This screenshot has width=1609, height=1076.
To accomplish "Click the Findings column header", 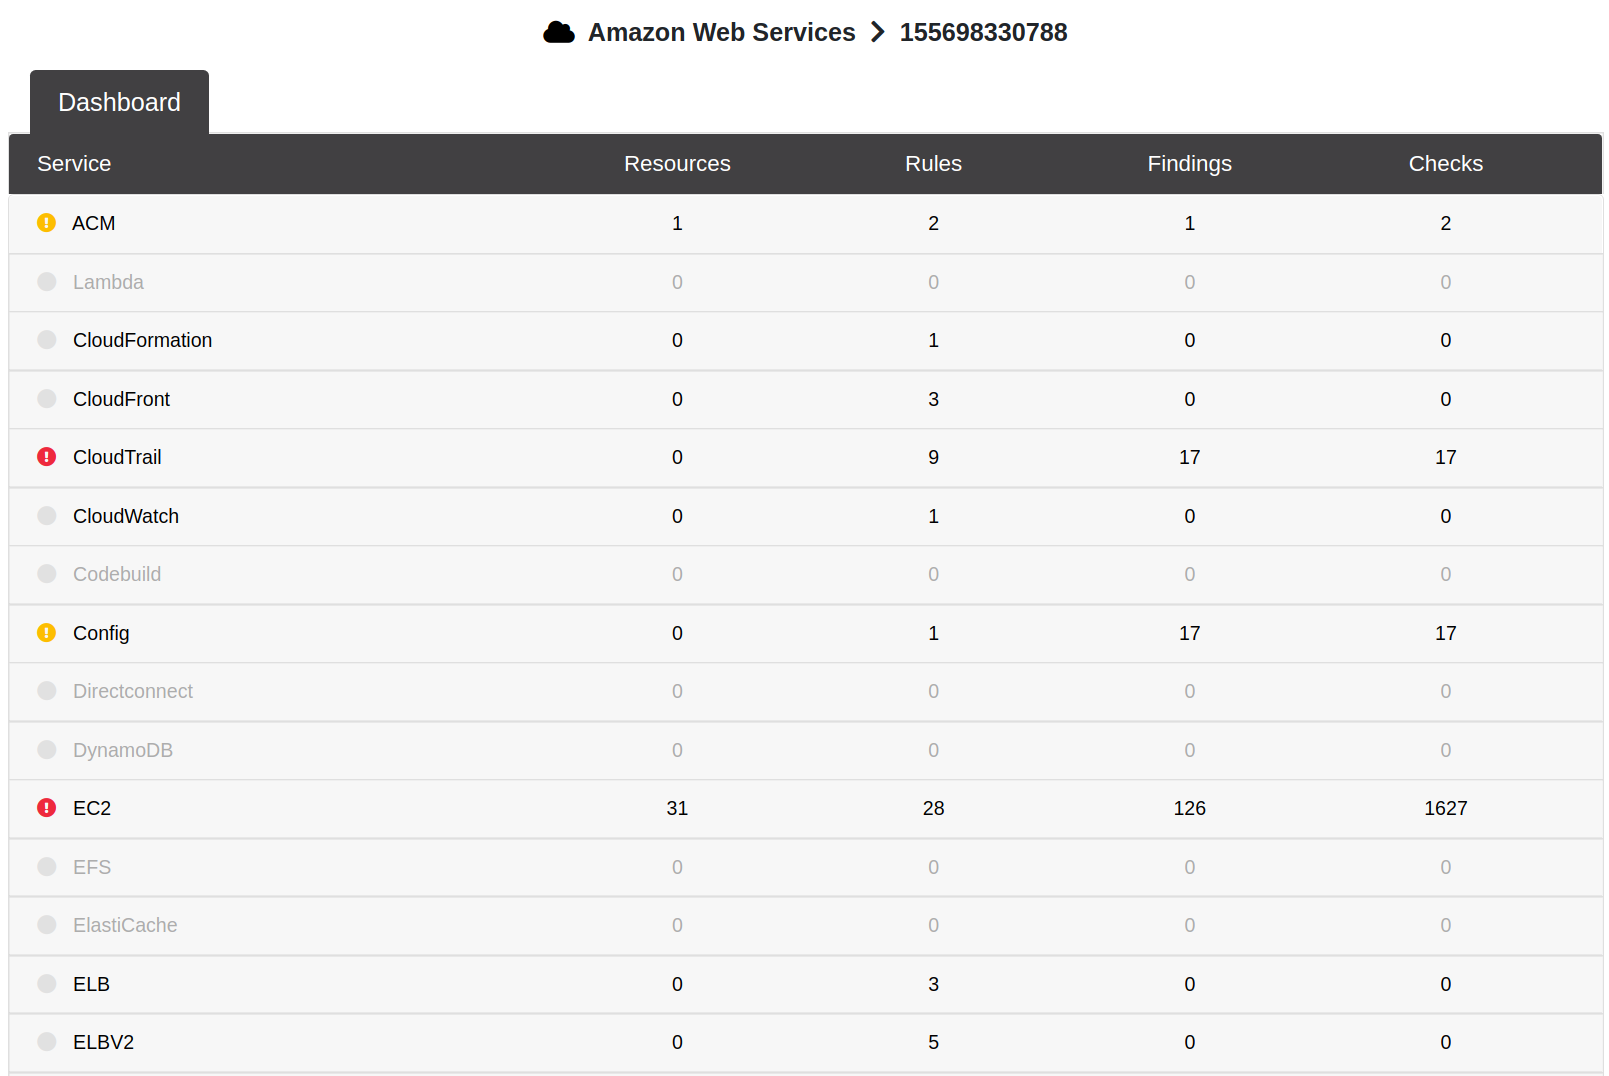I will pyautogui.click(x=1189, y=164).
